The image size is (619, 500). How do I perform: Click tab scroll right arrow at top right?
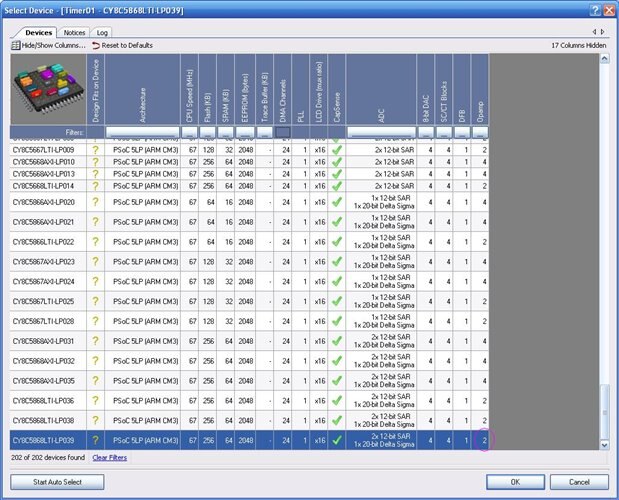click(604, 32)
